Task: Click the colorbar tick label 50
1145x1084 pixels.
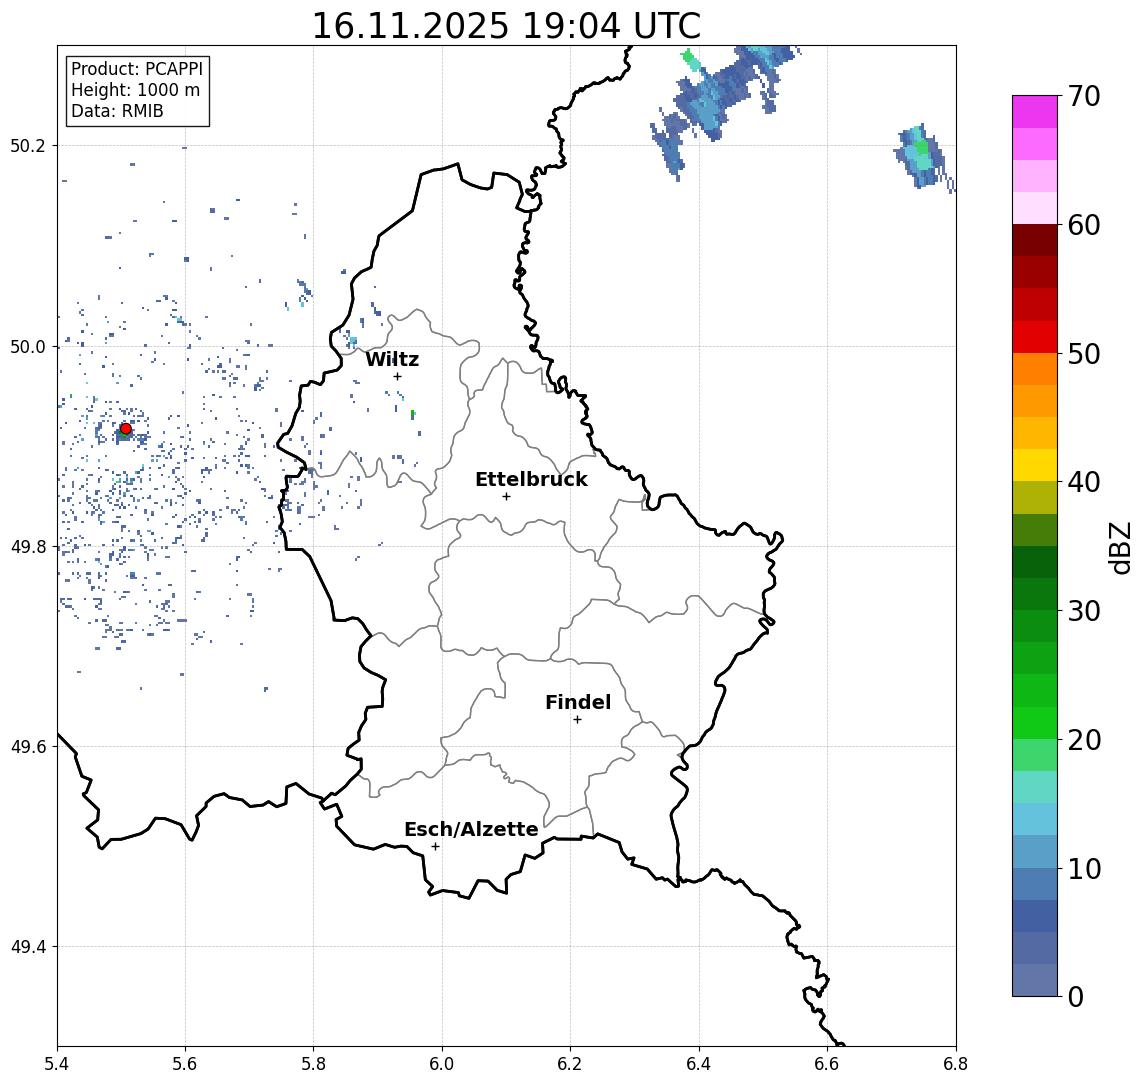Action: pyautogui.click(x=1084, y=354)
